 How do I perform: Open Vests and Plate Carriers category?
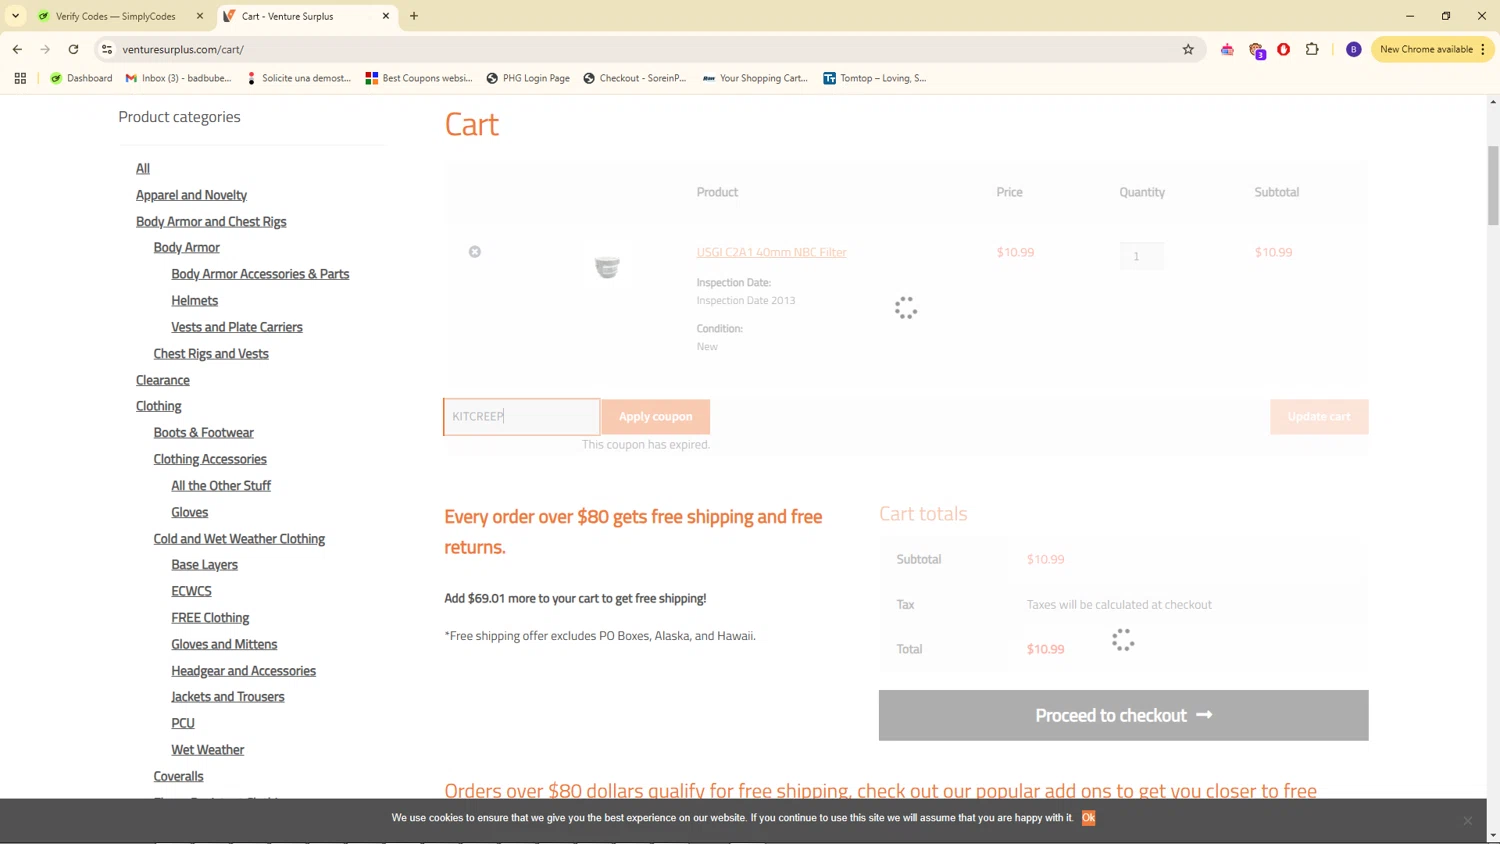coord(237,327)
